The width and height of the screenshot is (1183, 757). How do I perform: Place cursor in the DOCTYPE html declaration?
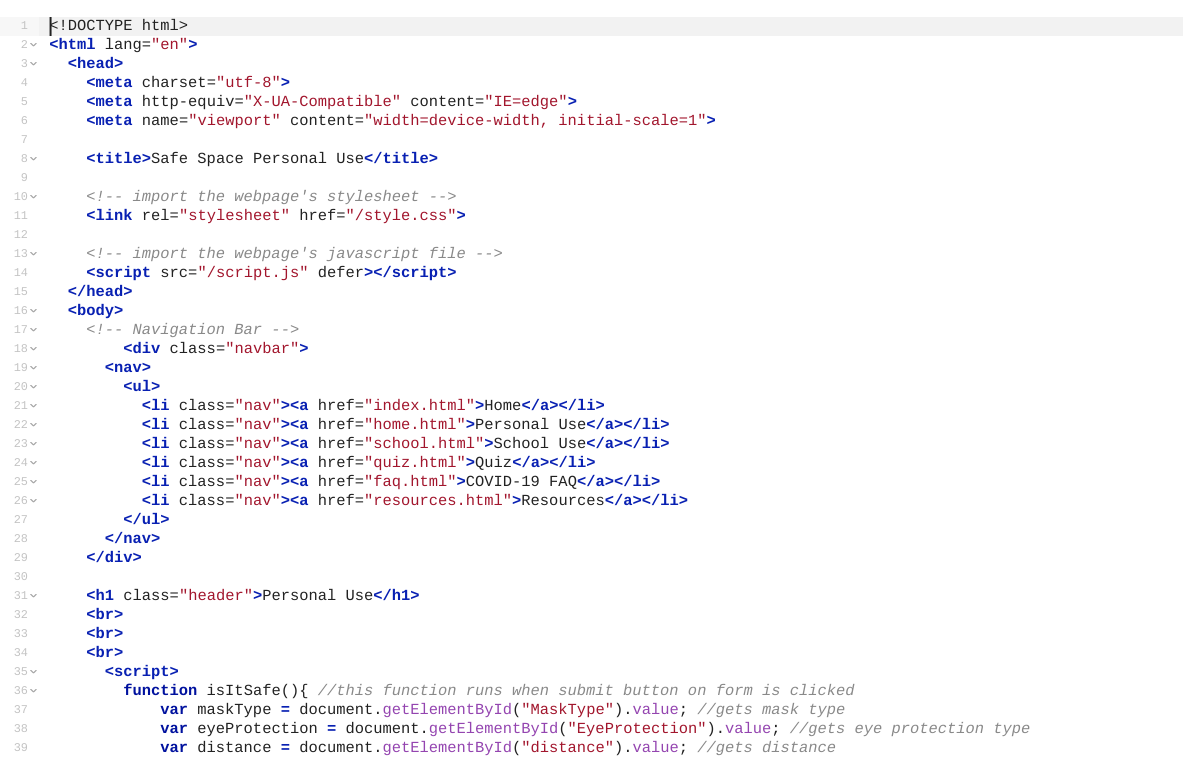click(x=118, y=26)
